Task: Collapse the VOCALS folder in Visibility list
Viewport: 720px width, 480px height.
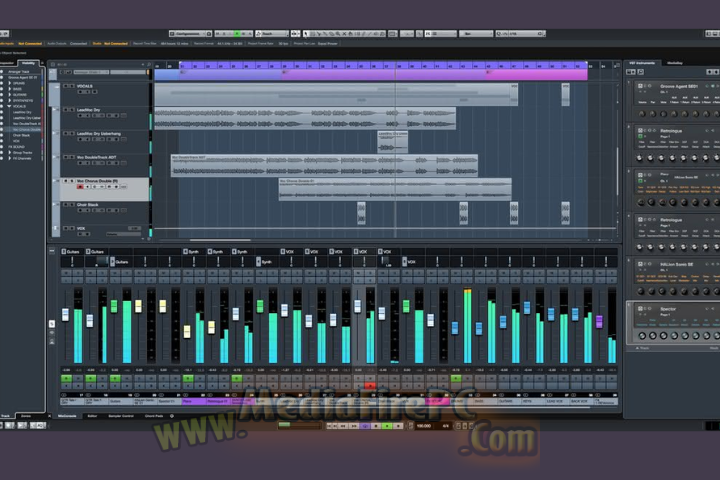Action: pos(9,106)
